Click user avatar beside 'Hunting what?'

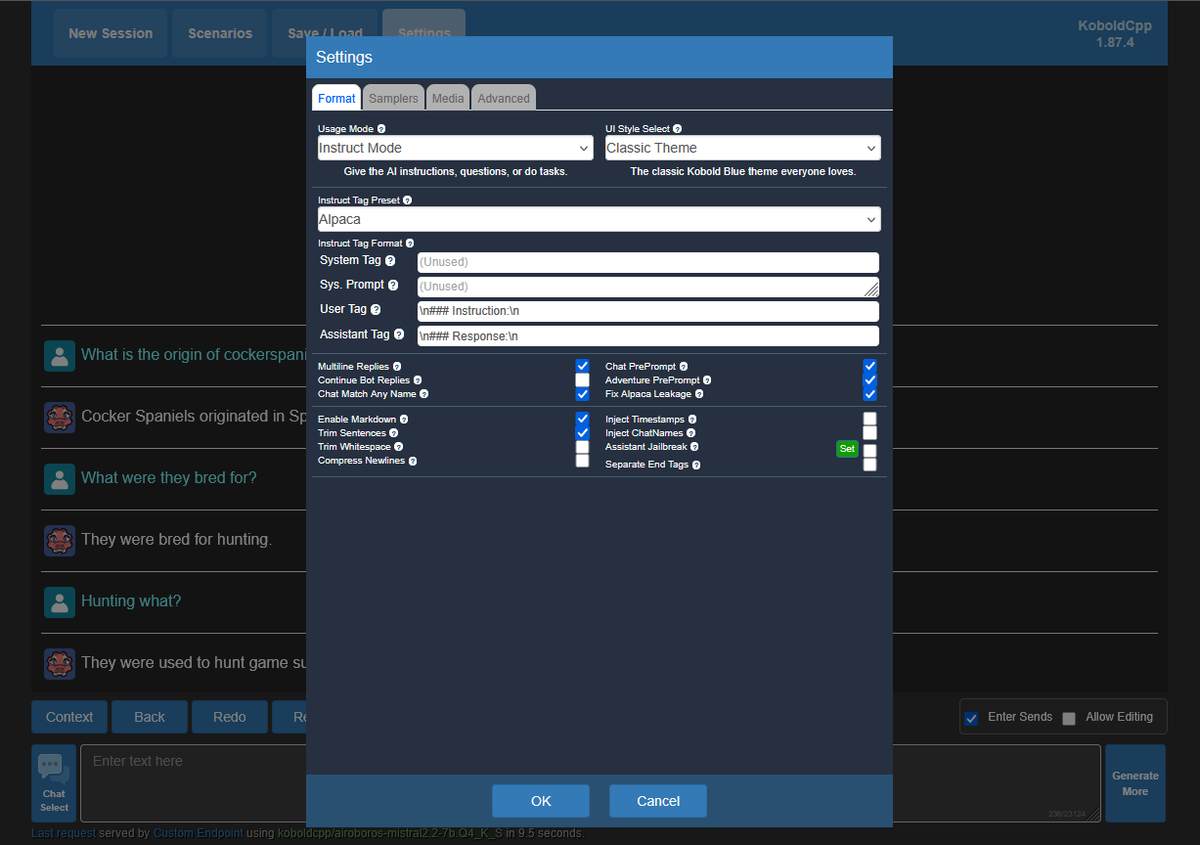pyautogui.click(x=60, y=602)
